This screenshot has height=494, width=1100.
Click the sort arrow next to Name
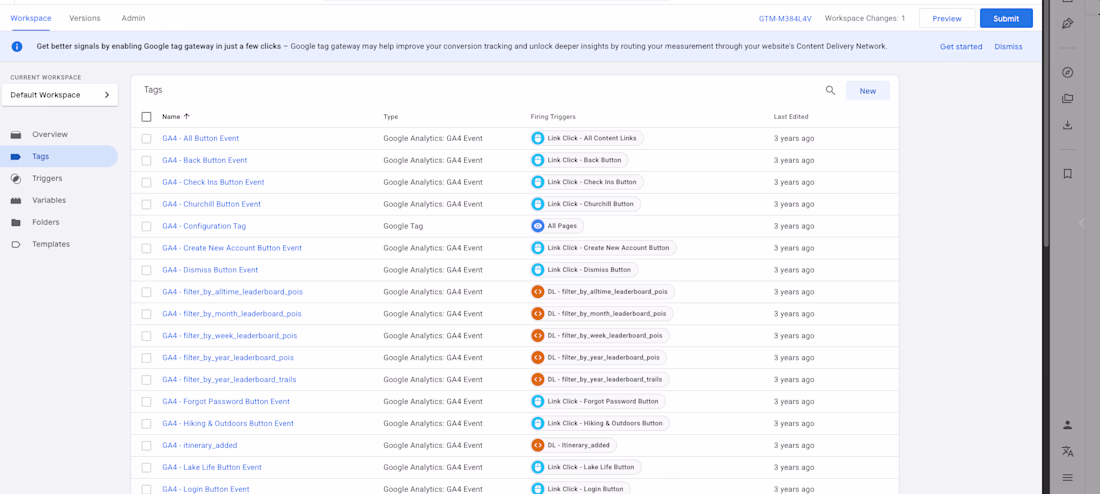coord(187,116)
